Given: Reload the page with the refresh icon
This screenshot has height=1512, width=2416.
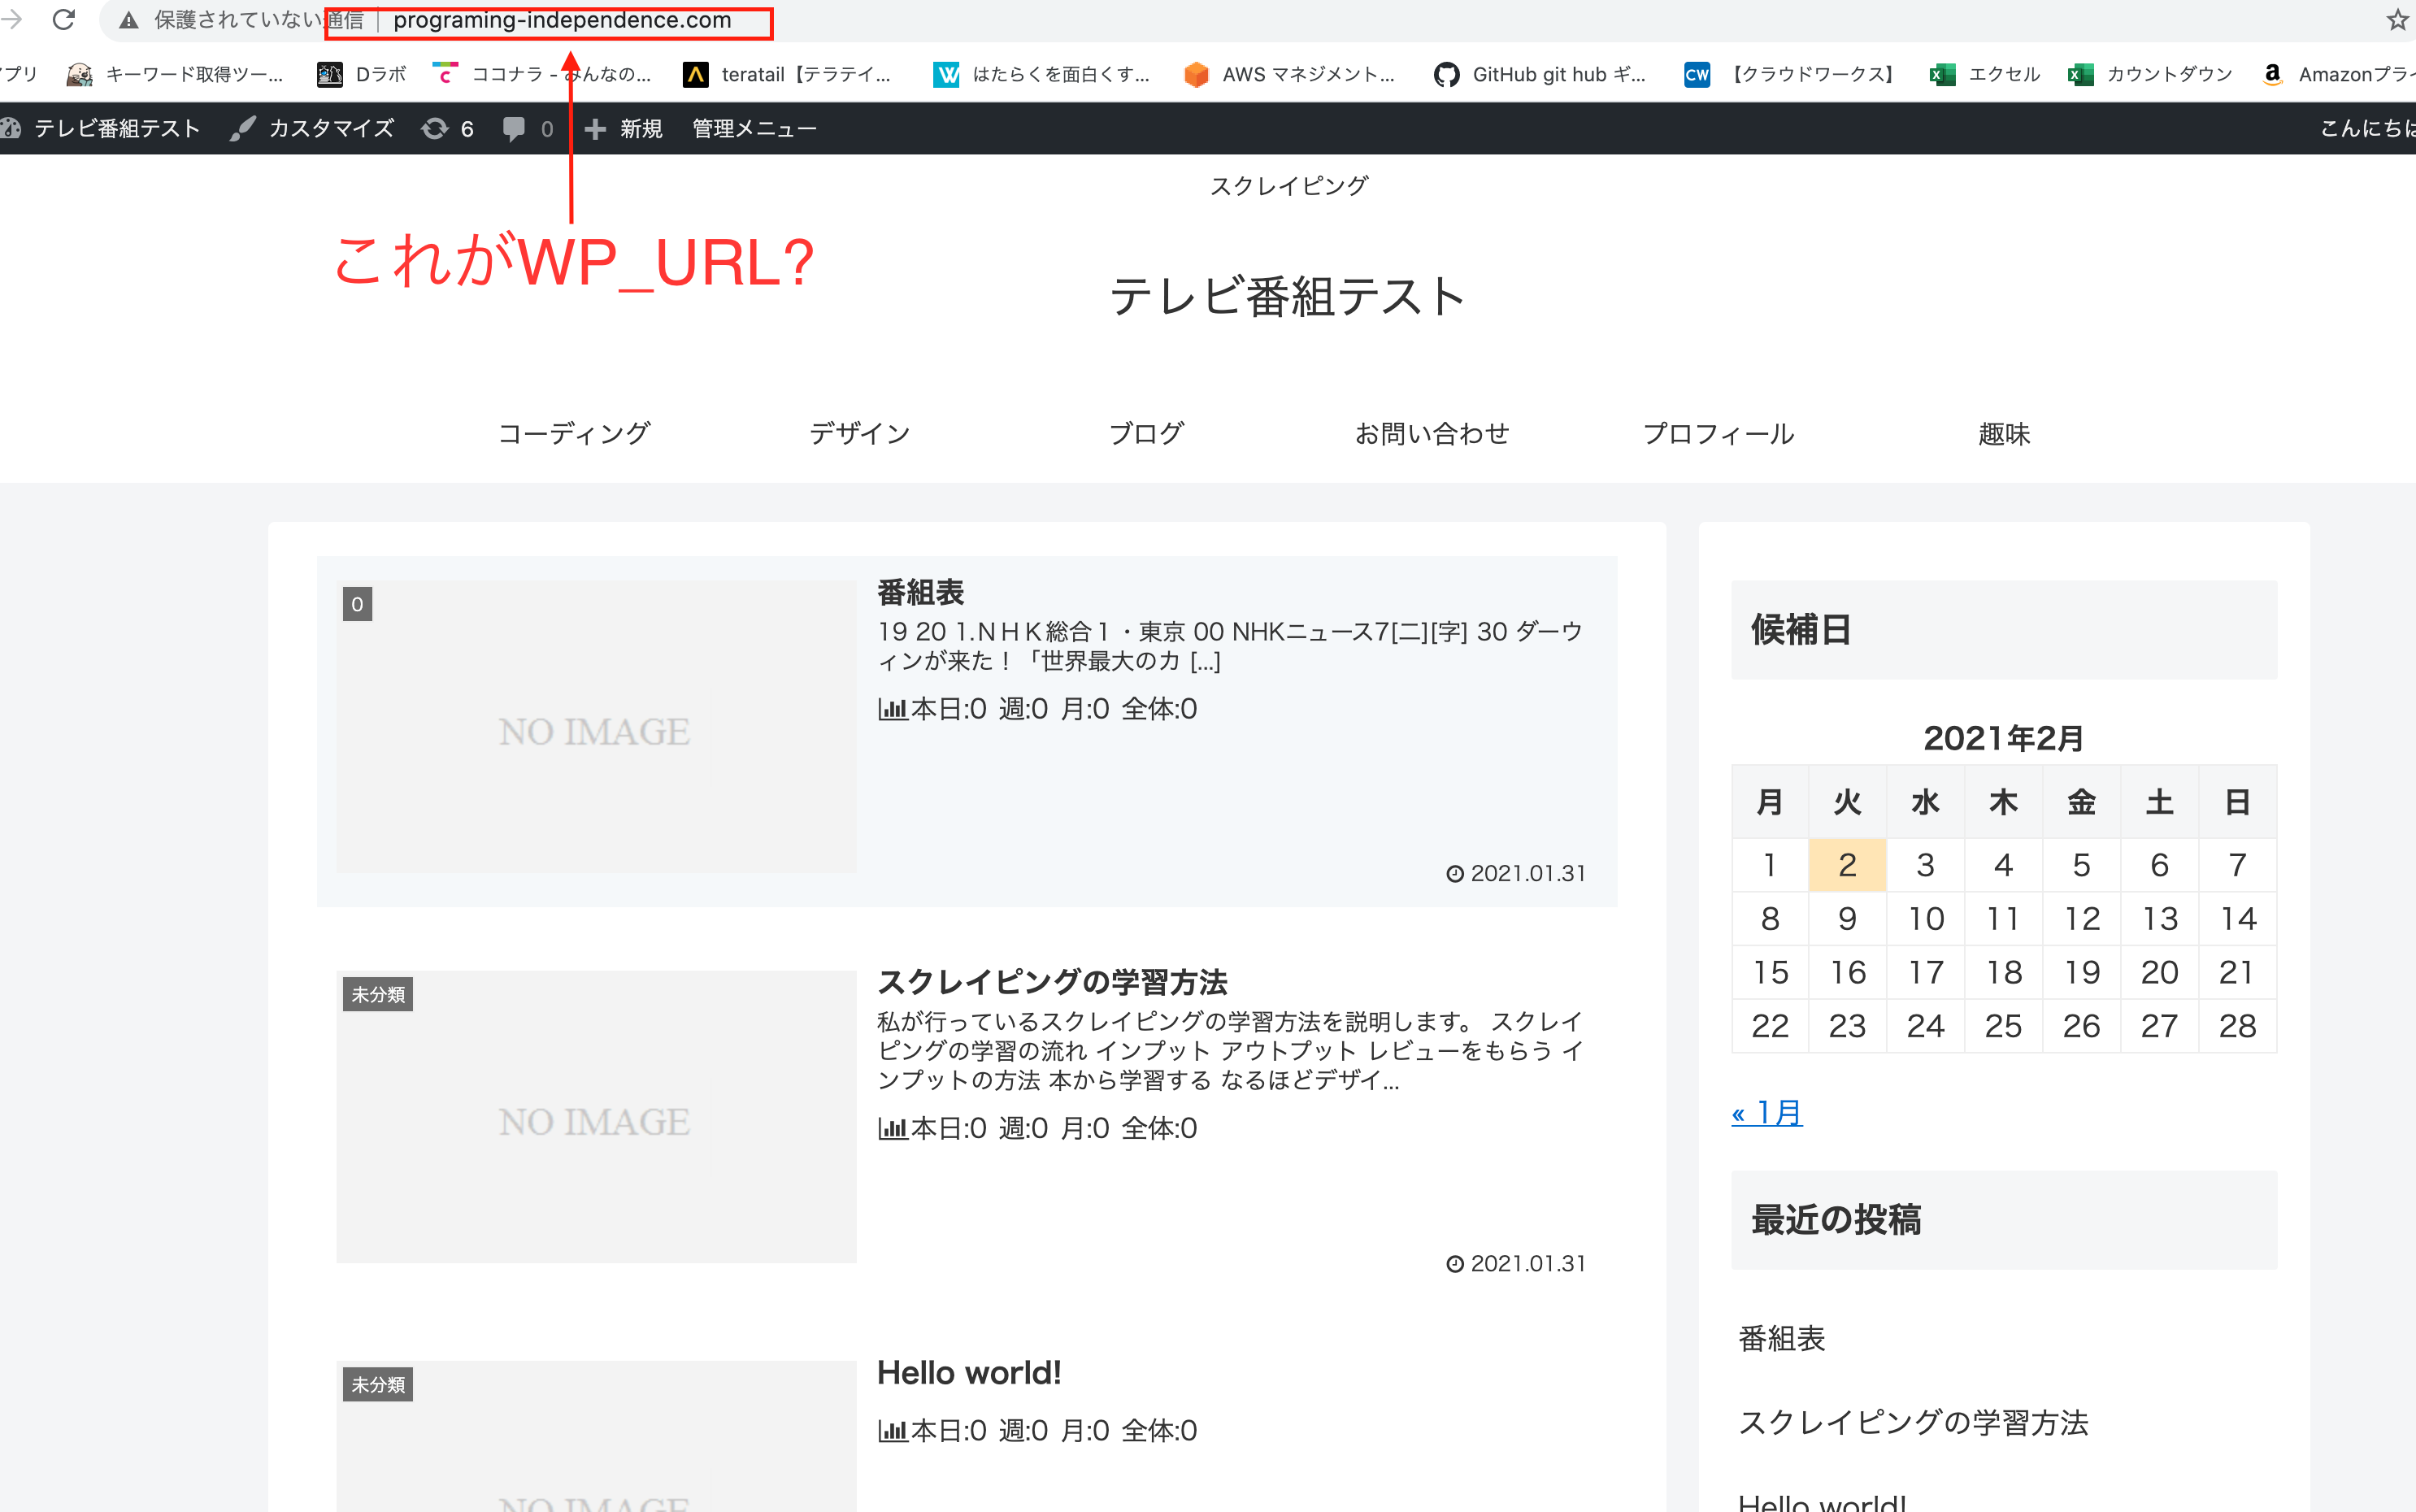Looking at the screenshot, I should pyautogui.click(x=64, y=20).
